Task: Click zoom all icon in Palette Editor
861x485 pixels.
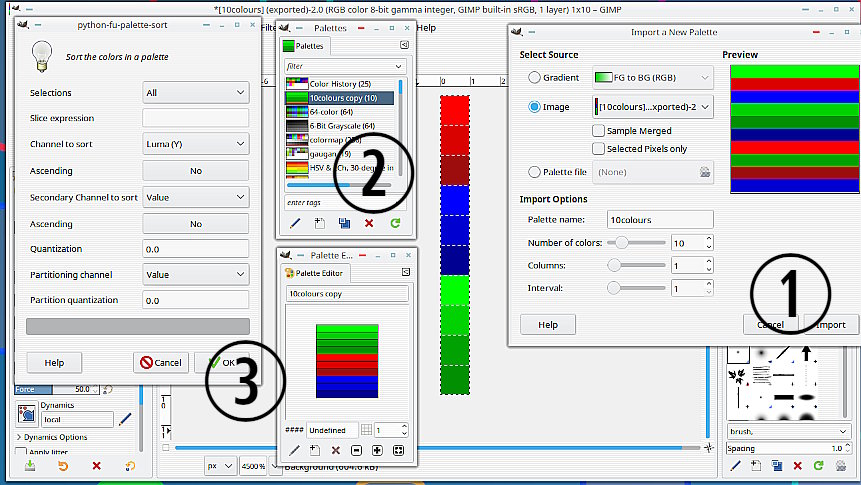Action: (x=399, y=451)
